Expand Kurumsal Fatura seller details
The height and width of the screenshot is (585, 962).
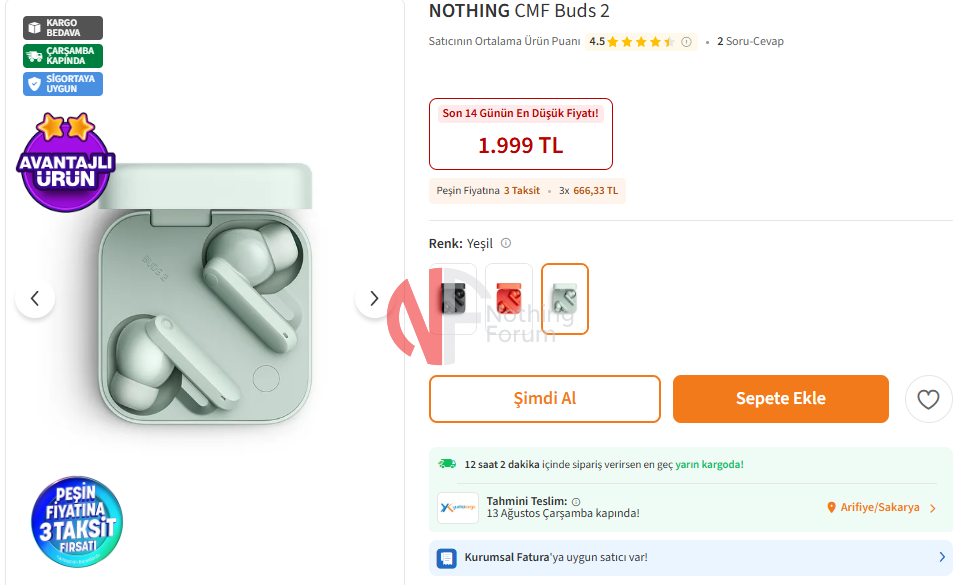pyautogui.click(x=941, y=557)
